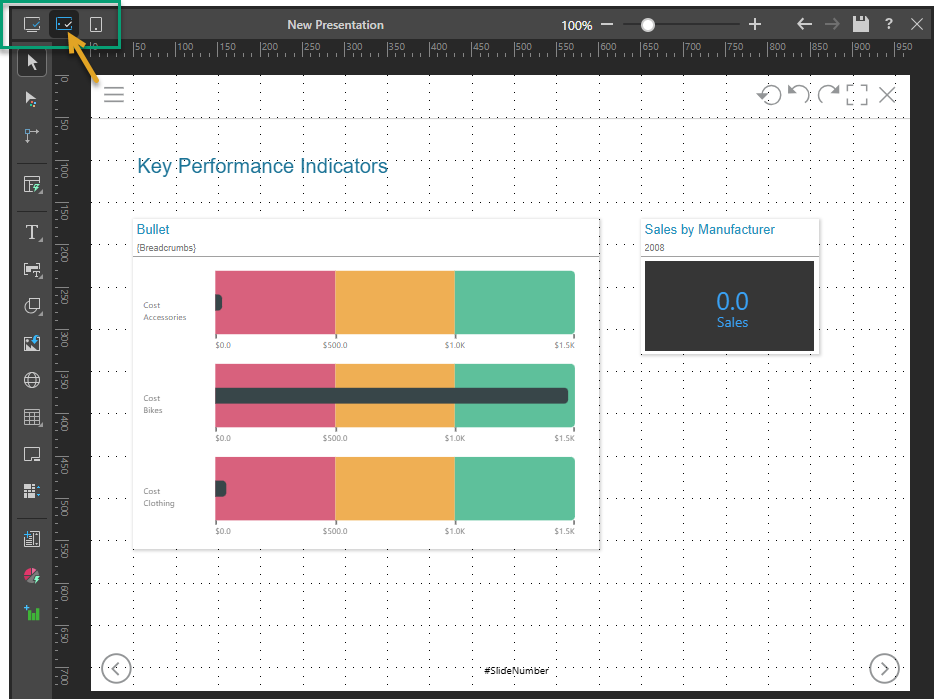
Task: Expand the green bar chart tool
Action: coord(32,612)
